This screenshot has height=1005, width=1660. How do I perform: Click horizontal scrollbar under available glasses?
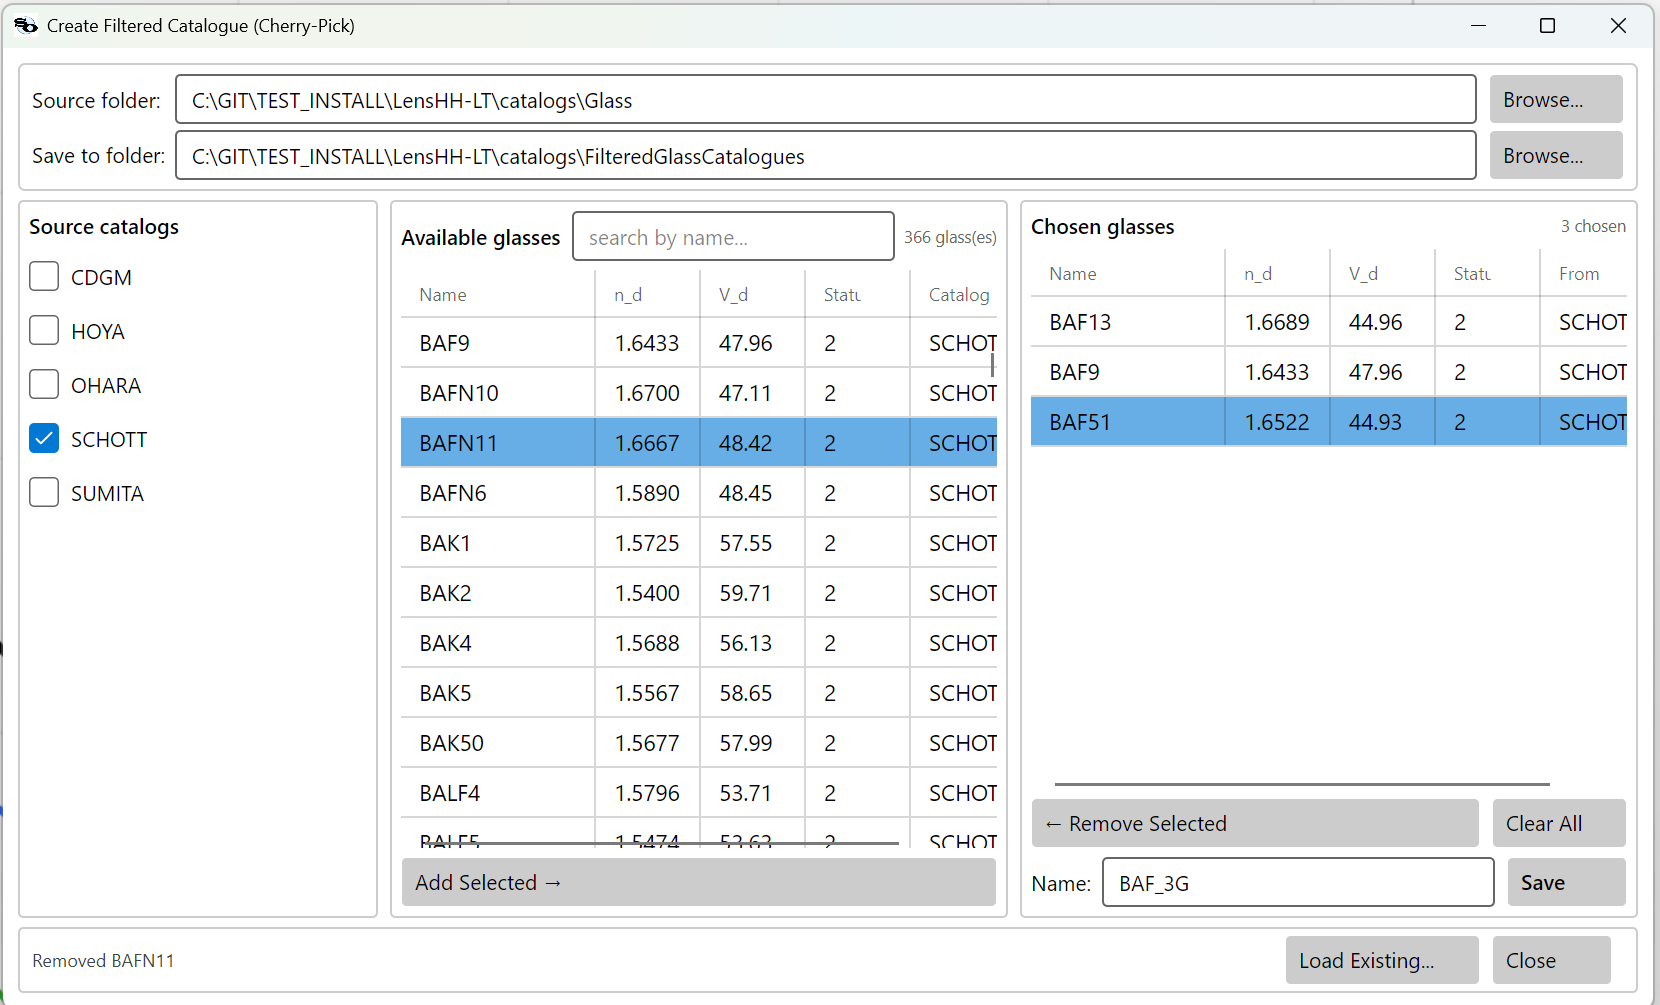(661, 844)
